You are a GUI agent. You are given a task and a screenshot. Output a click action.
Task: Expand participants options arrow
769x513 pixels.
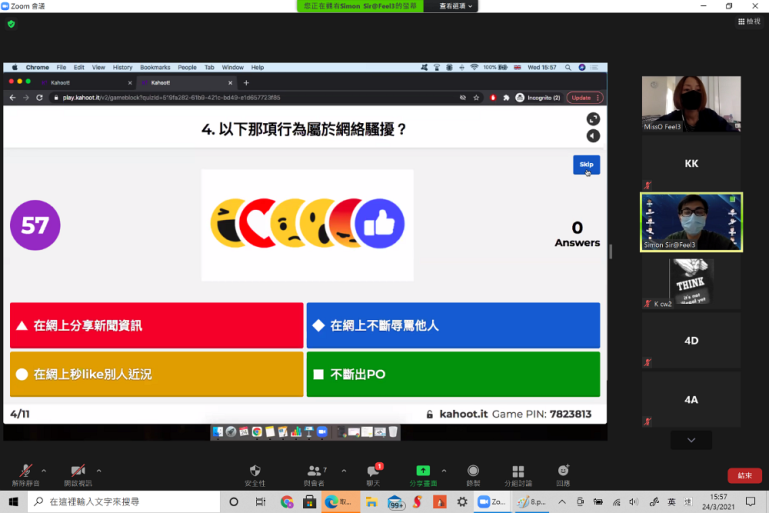[344, 471]
